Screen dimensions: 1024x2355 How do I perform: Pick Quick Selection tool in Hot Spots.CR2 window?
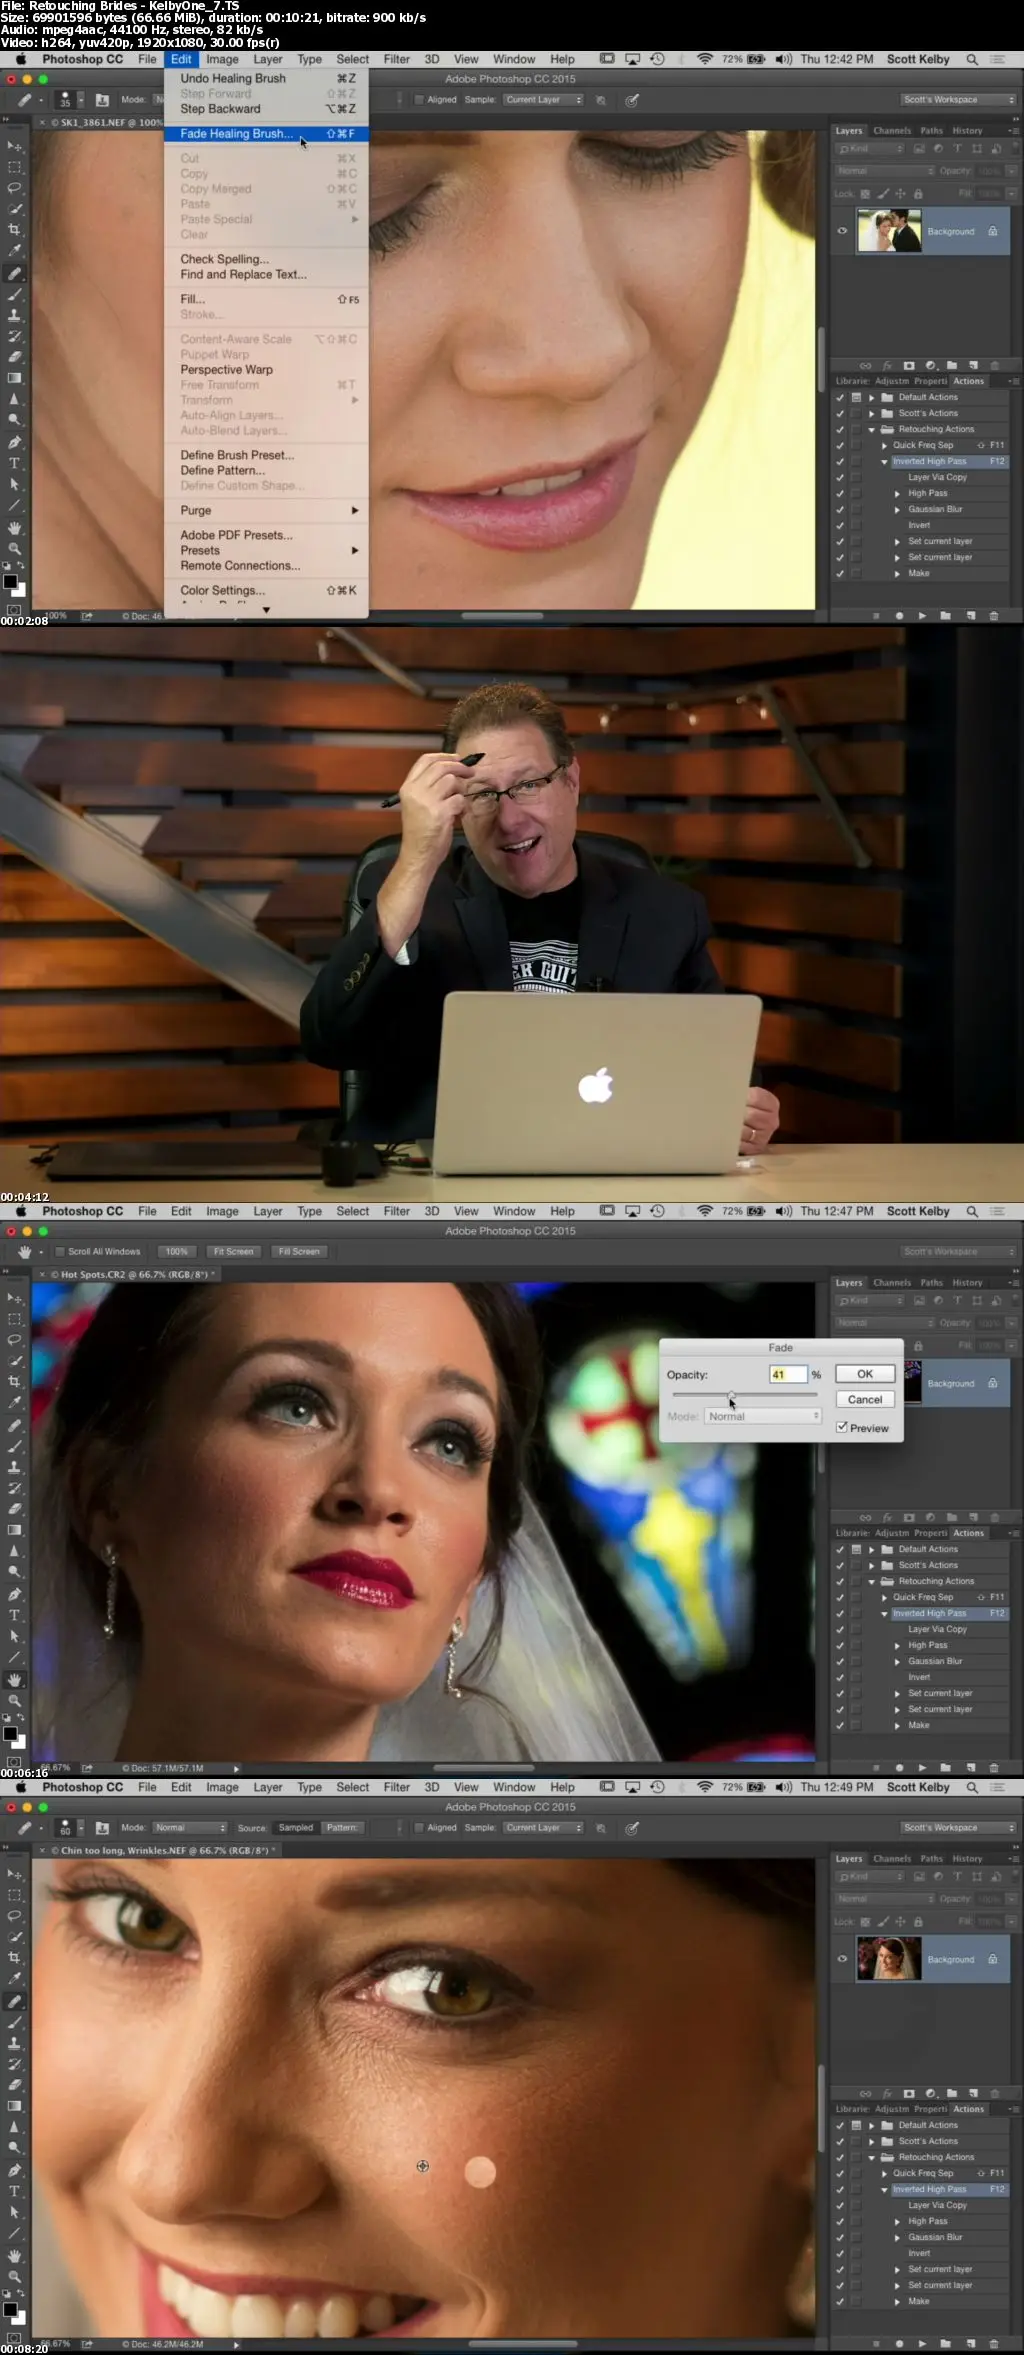pos(15,1361)
